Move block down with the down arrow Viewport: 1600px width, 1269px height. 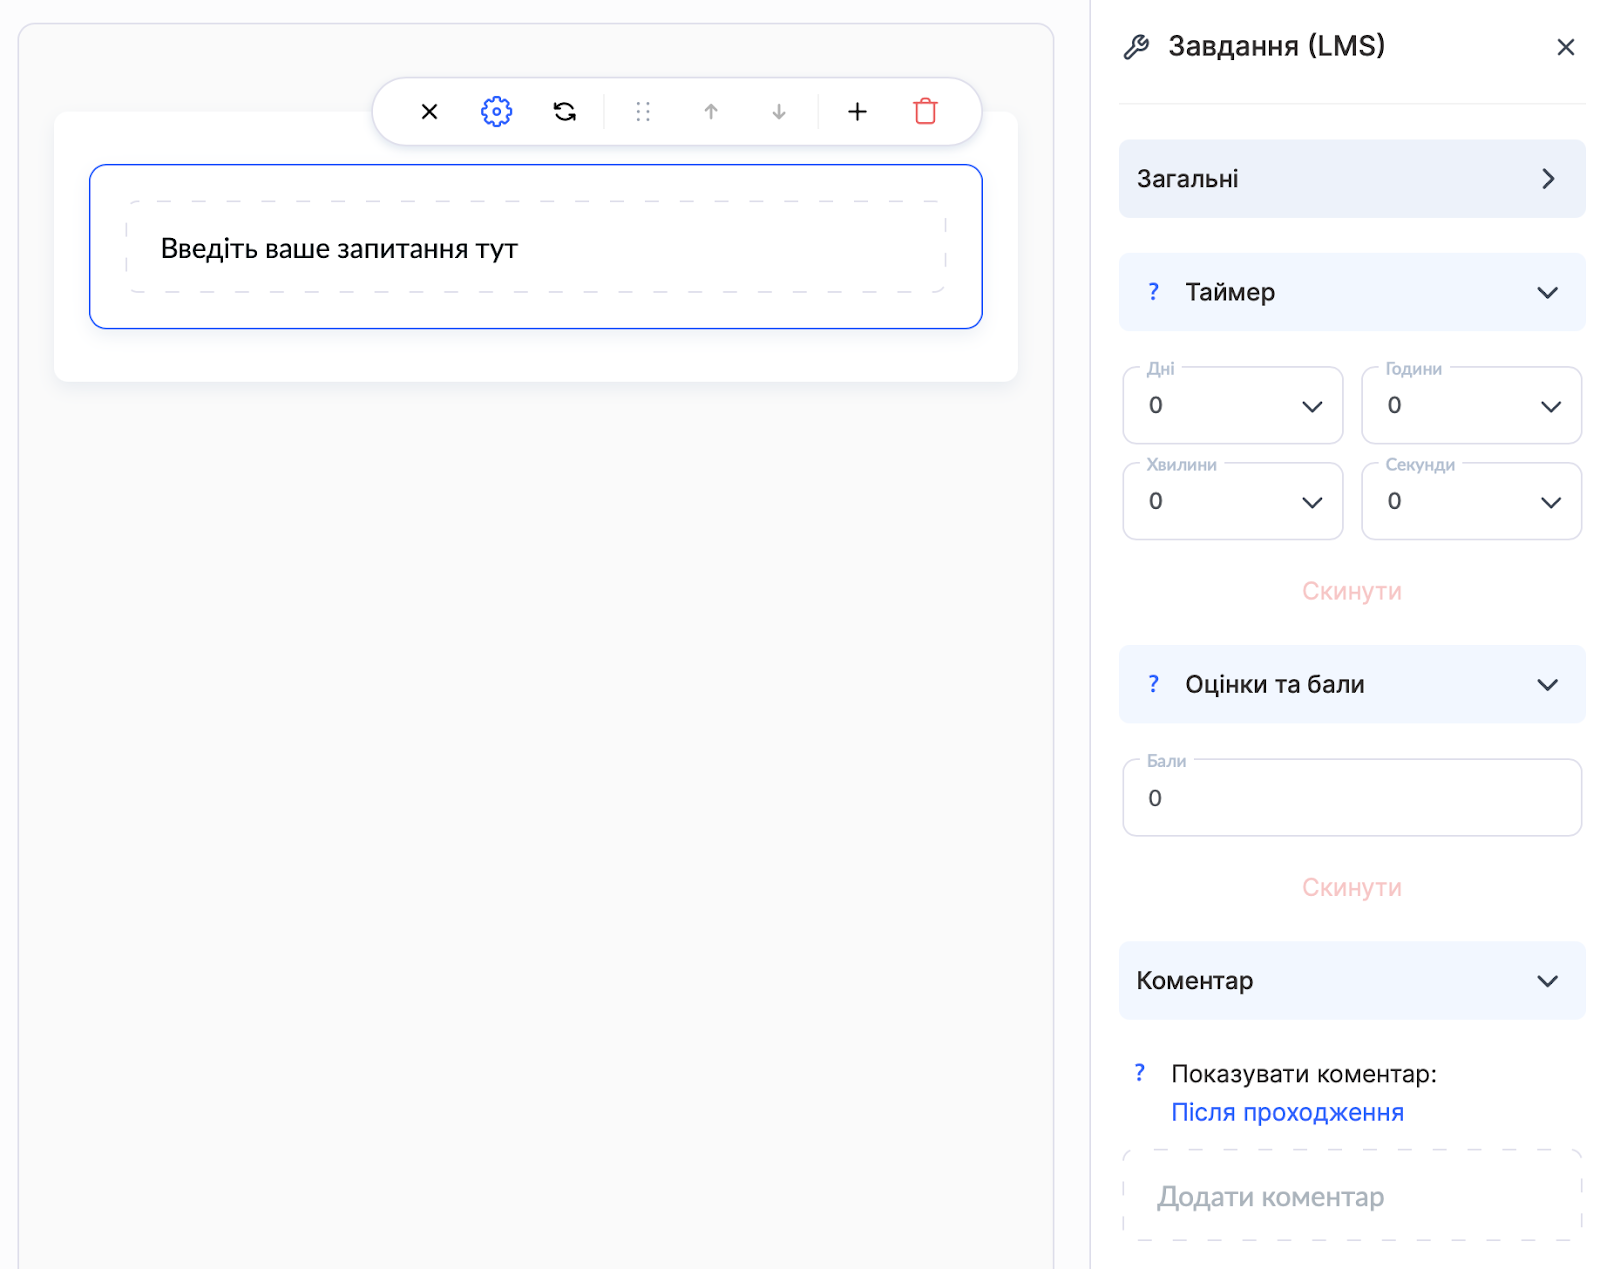click(x=779, y=112)
